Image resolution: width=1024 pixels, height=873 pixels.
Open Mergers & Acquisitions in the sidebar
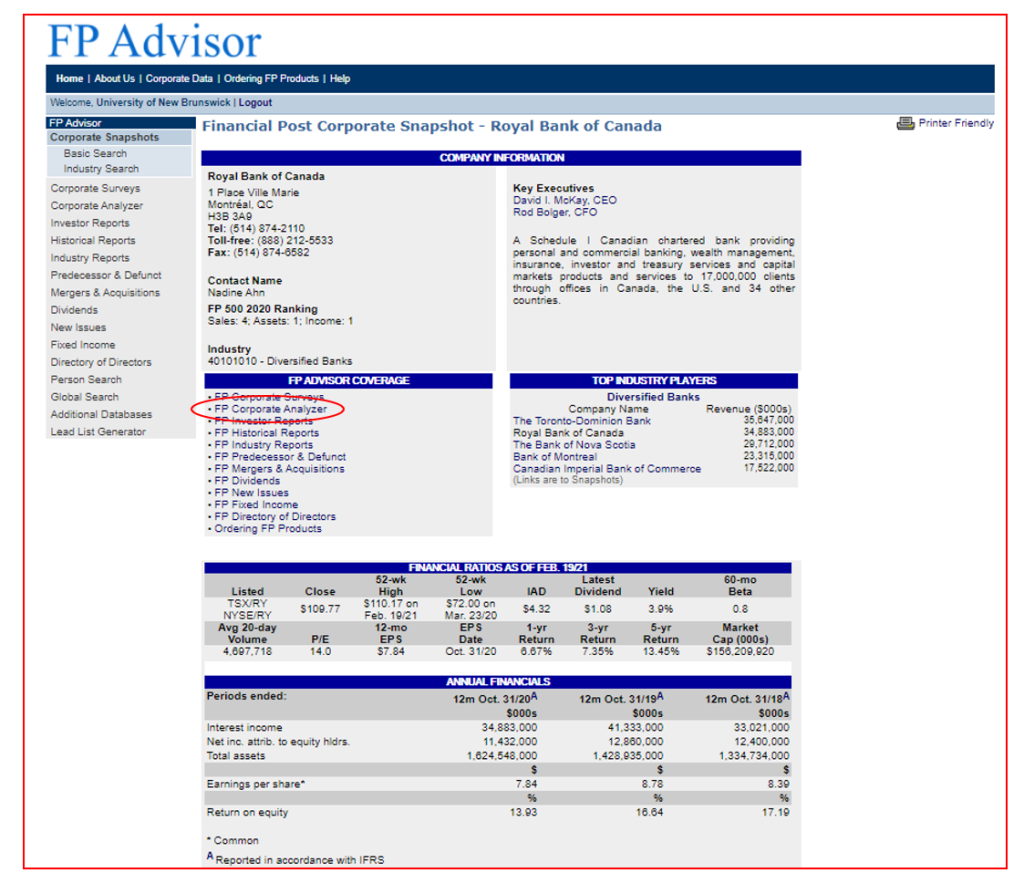(105, 293)
